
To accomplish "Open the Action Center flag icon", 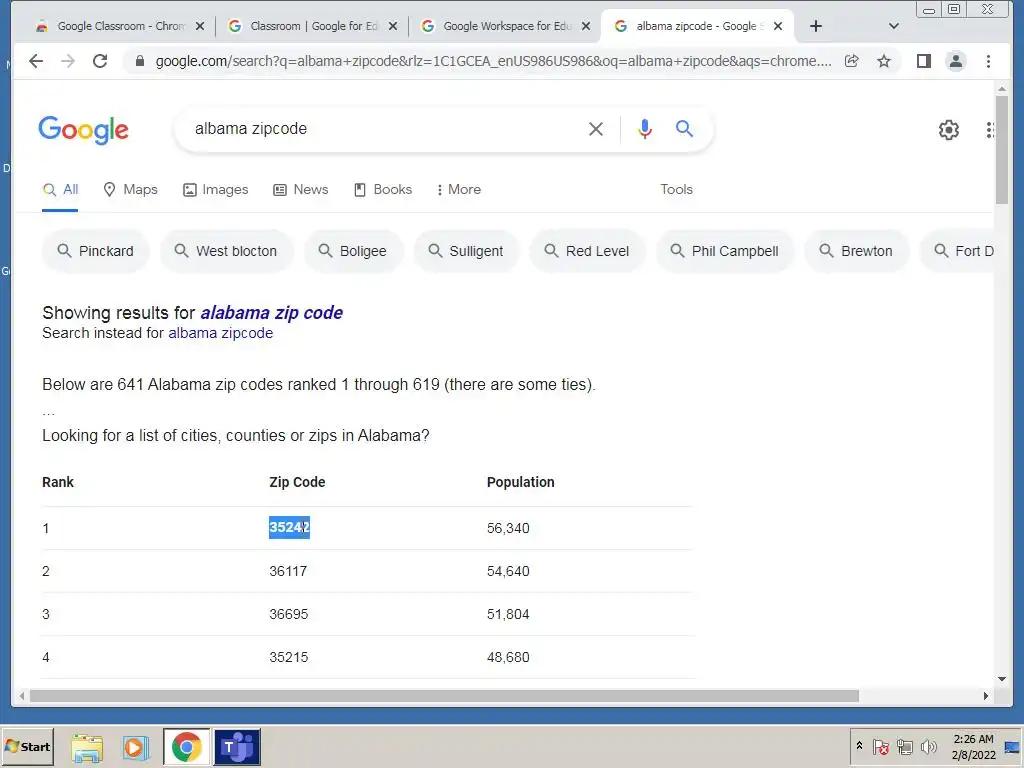I will point(880,747).
